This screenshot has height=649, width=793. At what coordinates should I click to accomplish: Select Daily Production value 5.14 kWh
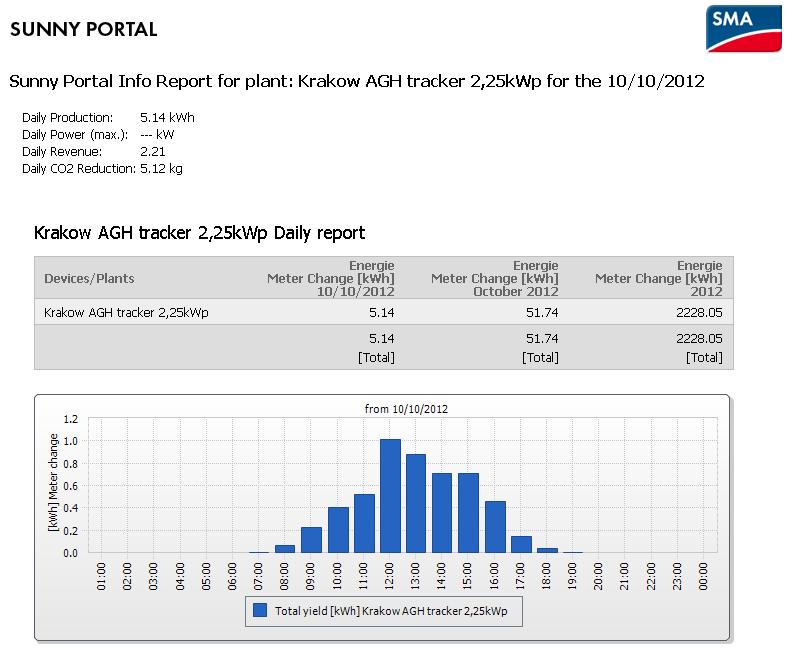(x=167, y=117)
